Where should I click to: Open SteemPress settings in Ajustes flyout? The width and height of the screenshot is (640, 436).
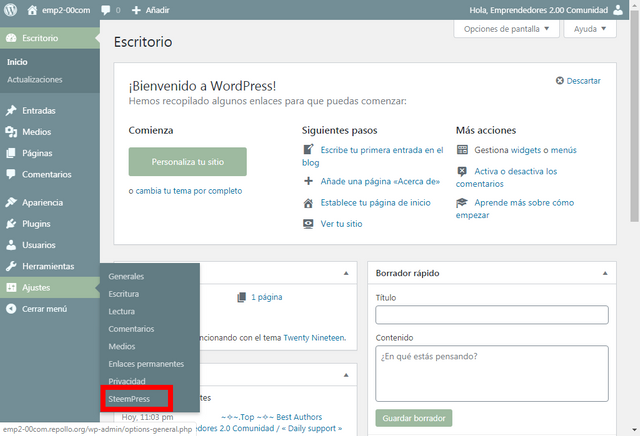click(x=129, y=399)
